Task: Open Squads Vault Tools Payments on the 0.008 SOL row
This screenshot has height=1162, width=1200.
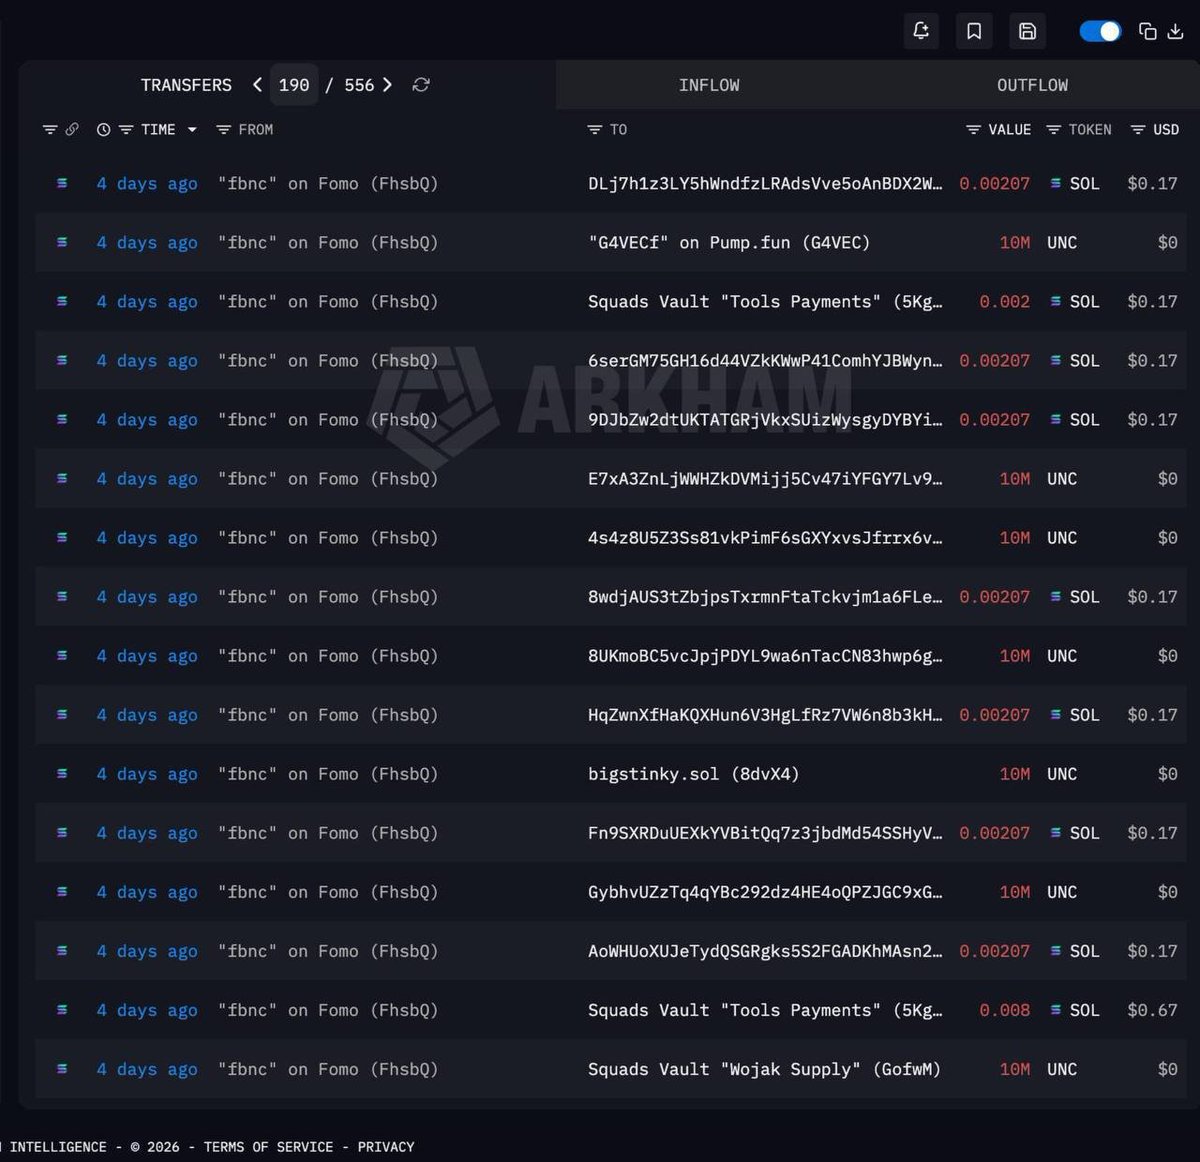Action: pyautogui.click(x=765, y=1010)
